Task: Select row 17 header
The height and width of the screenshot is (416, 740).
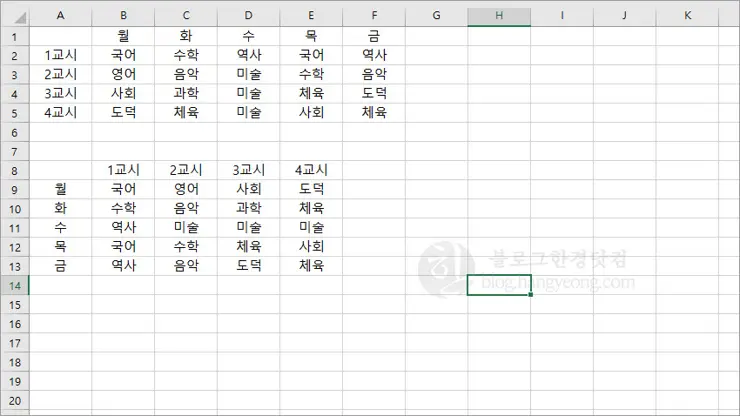Action: (15, 343)
